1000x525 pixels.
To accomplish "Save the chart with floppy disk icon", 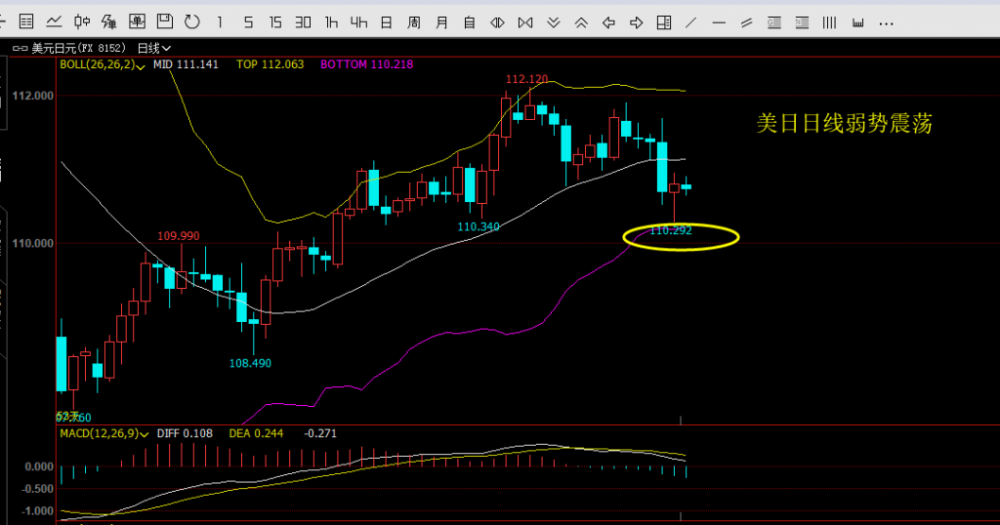I will click(x=165, y=22).
